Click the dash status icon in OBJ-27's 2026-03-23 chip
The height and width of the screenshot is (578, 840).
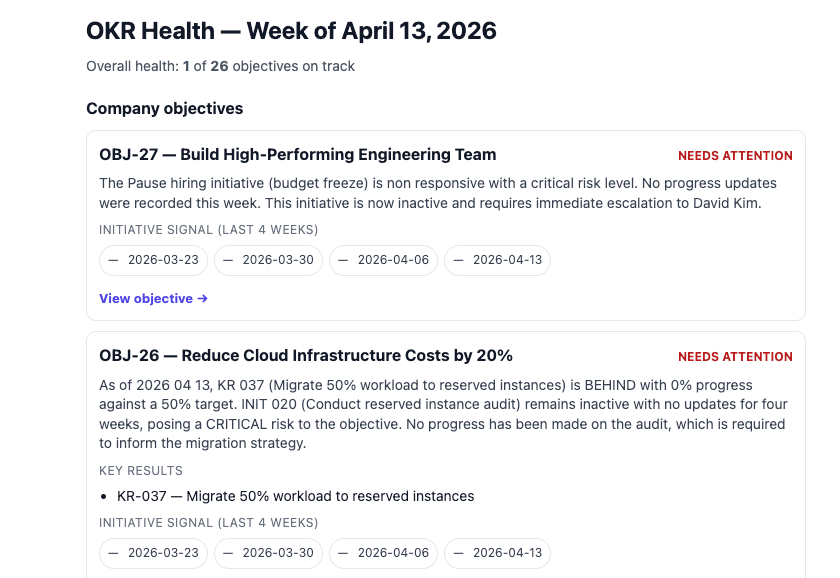coord(113,260)
